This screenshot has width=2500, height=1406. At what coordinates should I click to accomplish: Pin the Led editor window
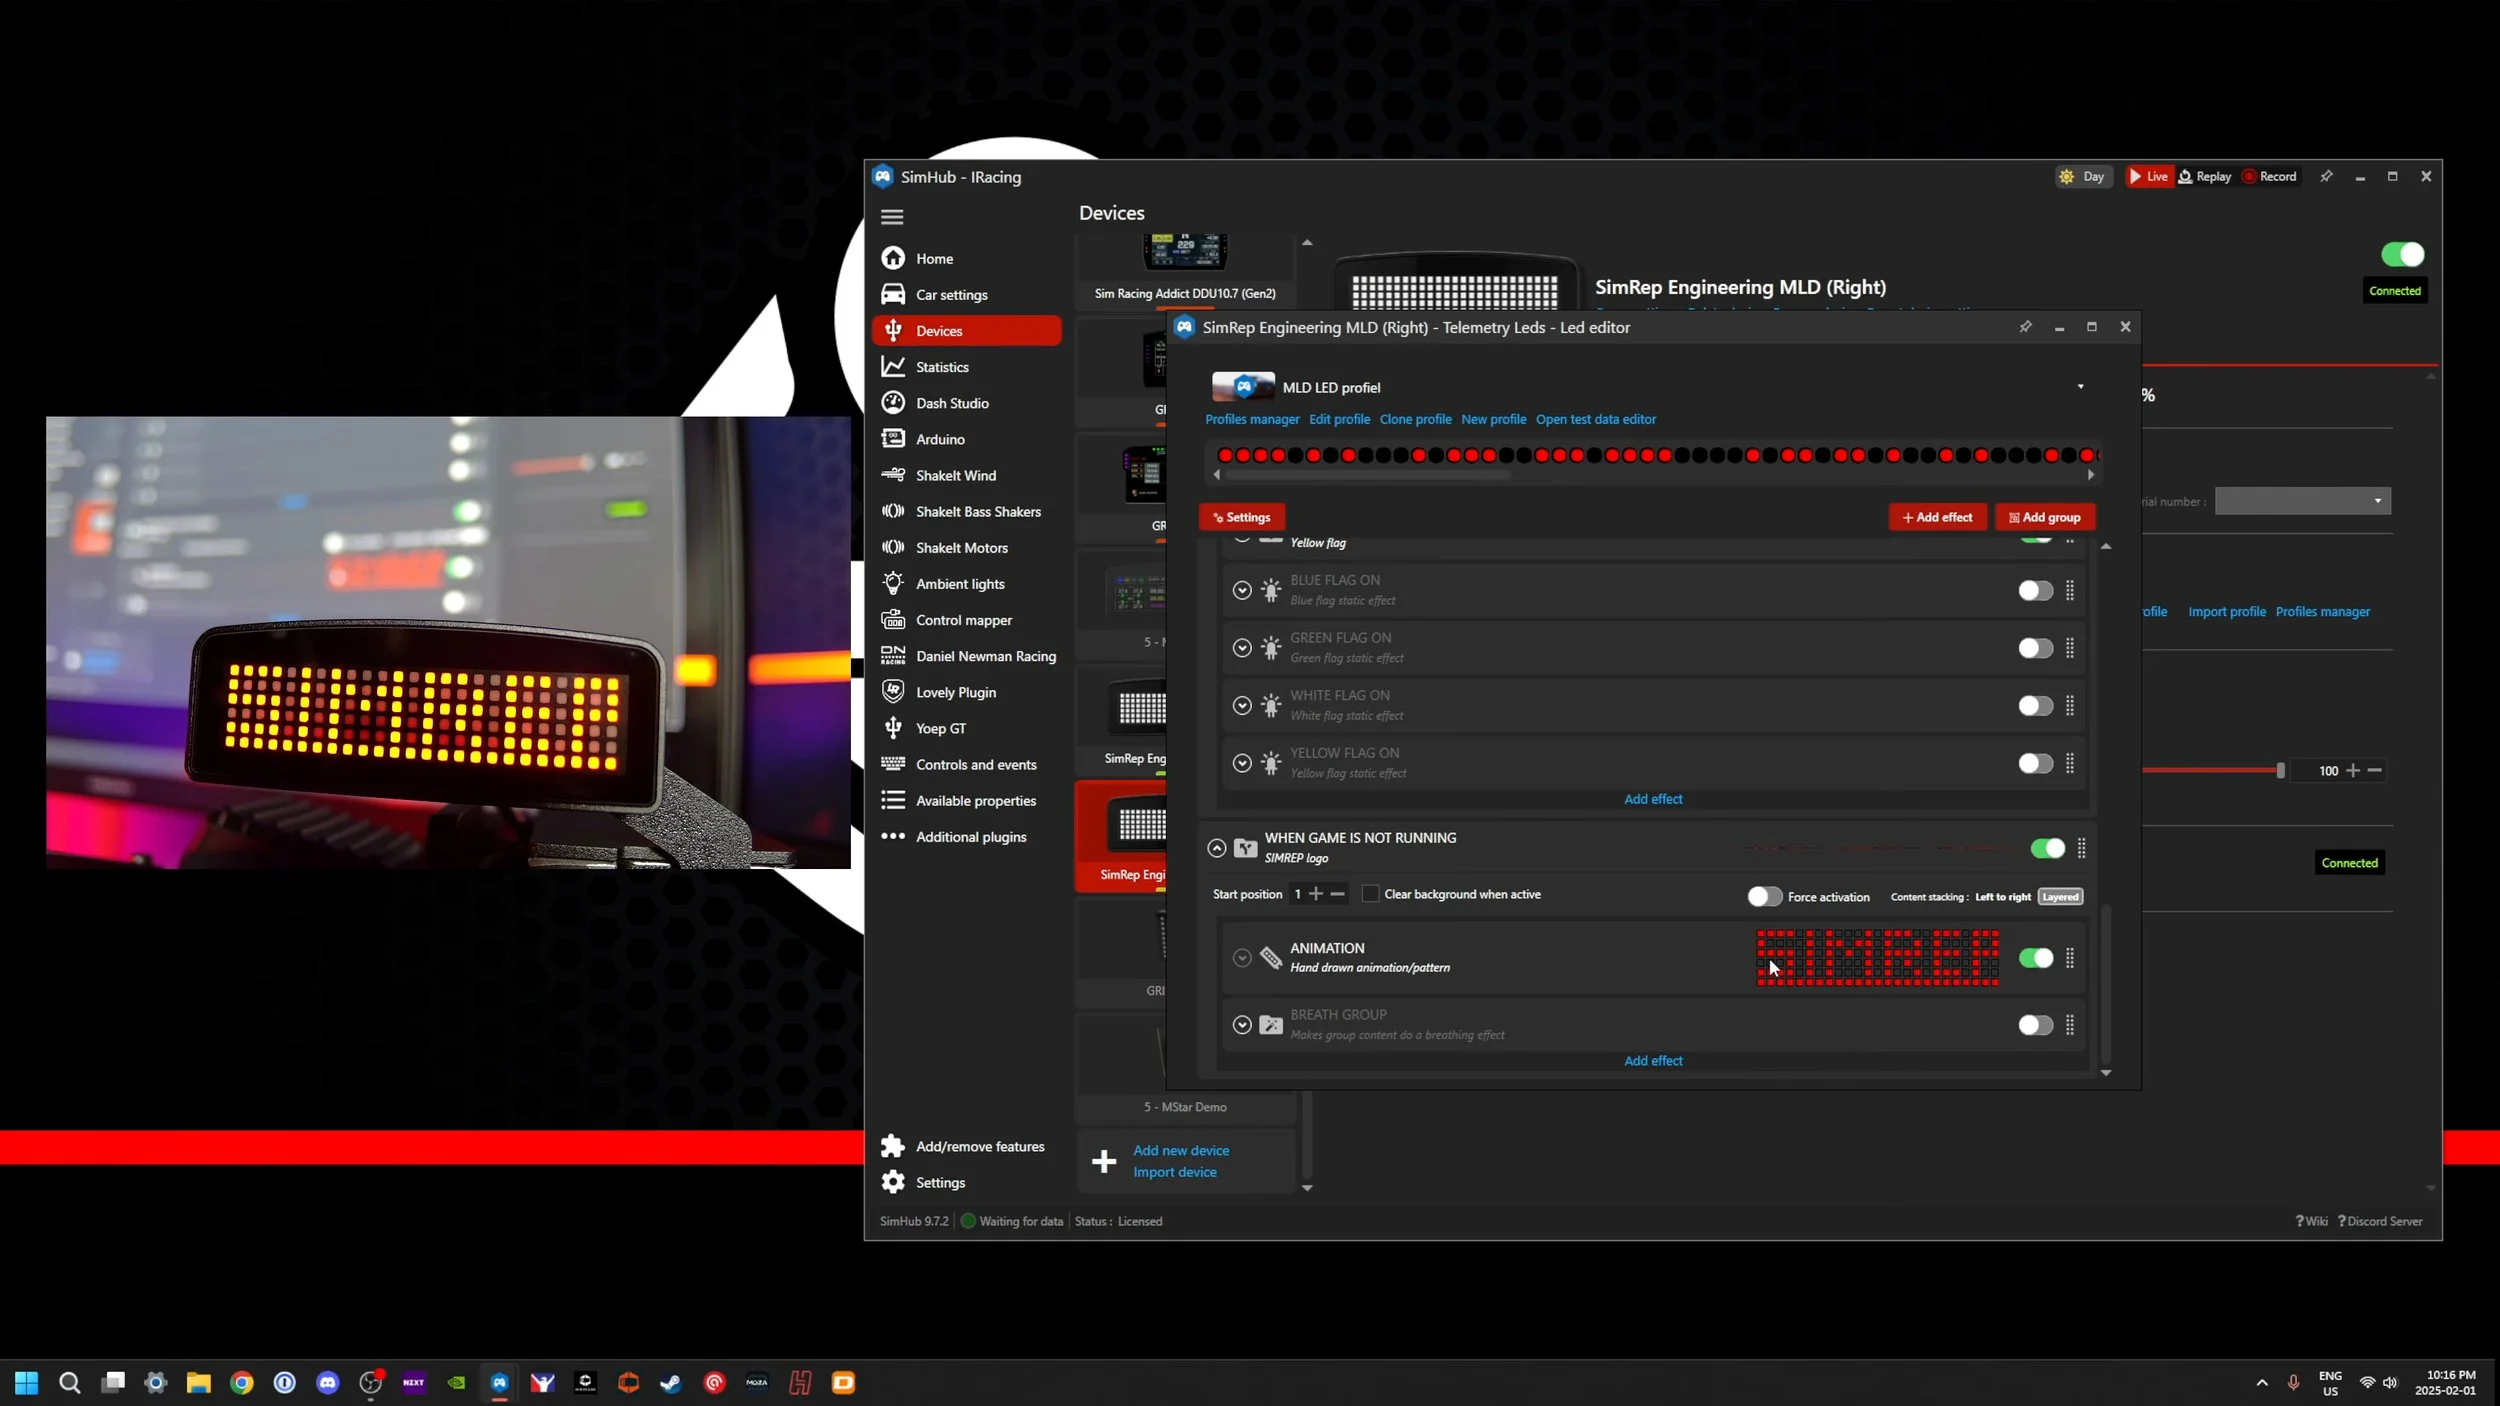2025,327
